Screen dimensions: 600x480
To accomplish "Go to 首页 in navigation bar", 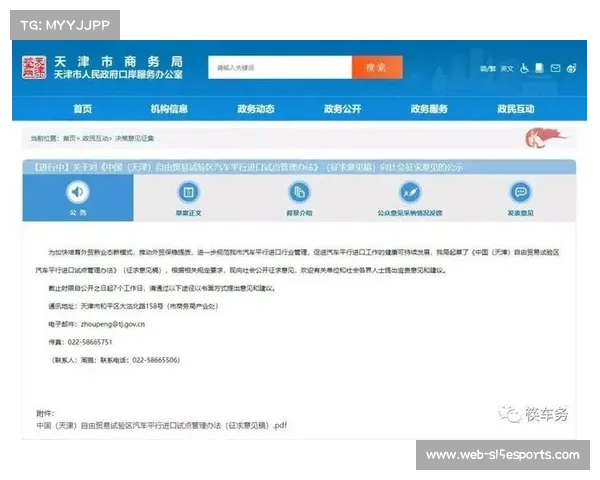I will click(x=83, y=109).
